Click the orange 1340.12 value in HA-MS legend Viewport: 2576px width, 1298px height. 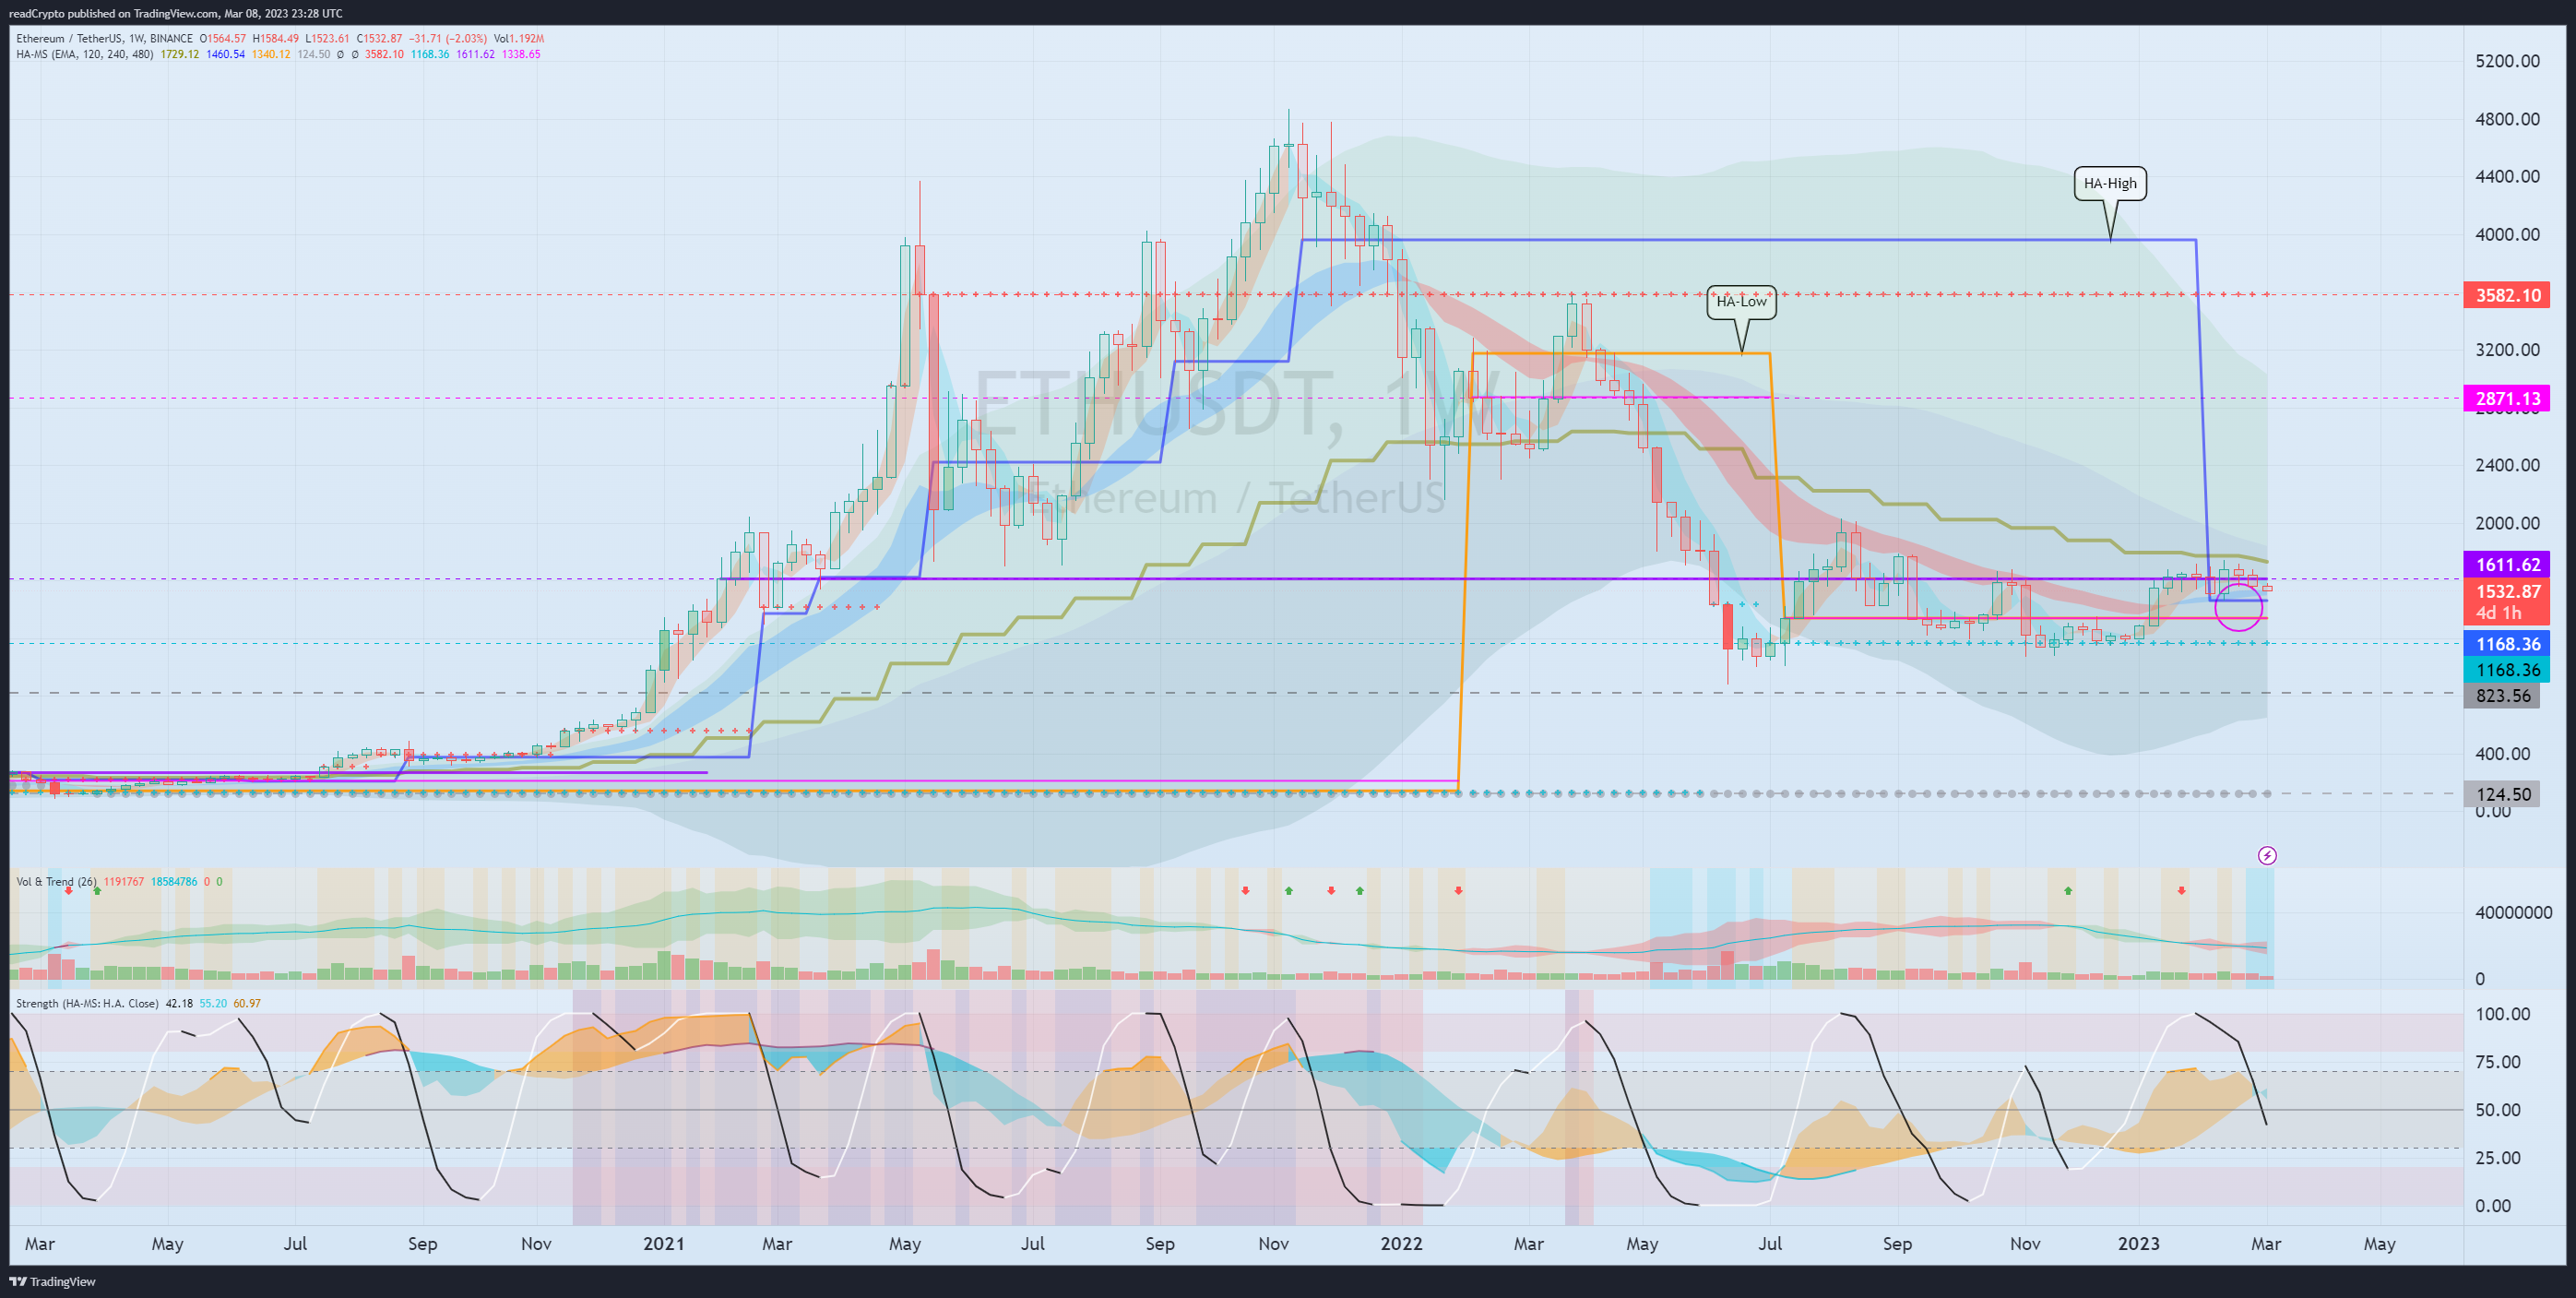[x=271, y=54]
